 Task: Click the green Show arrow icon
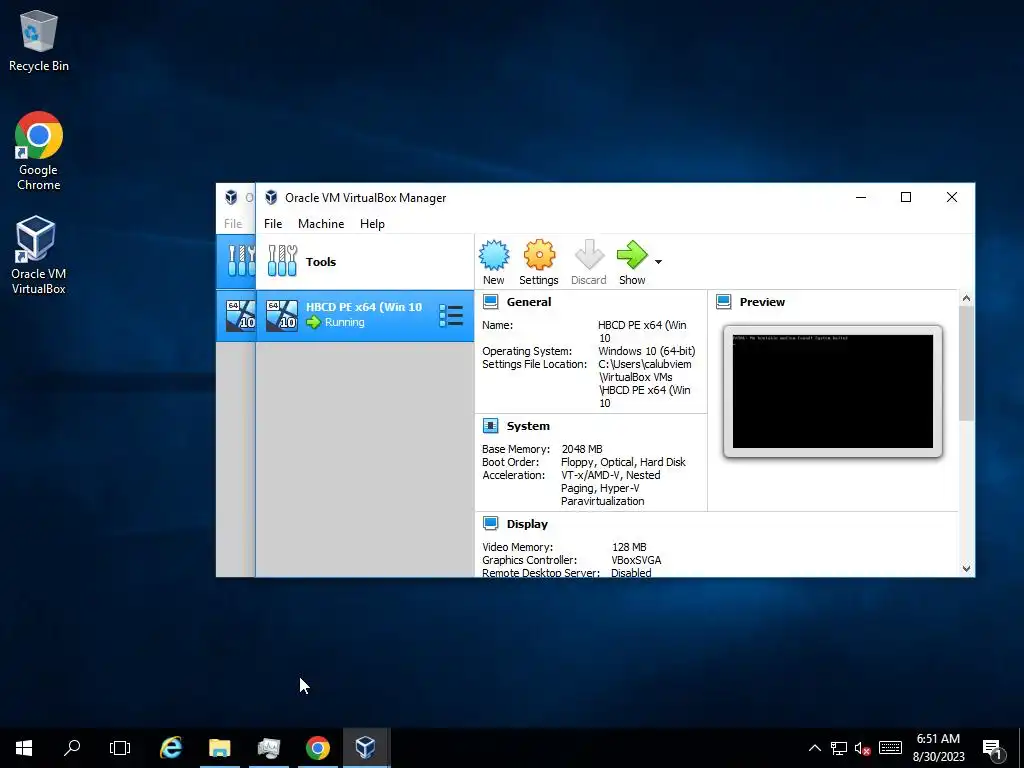click(632, 255)
